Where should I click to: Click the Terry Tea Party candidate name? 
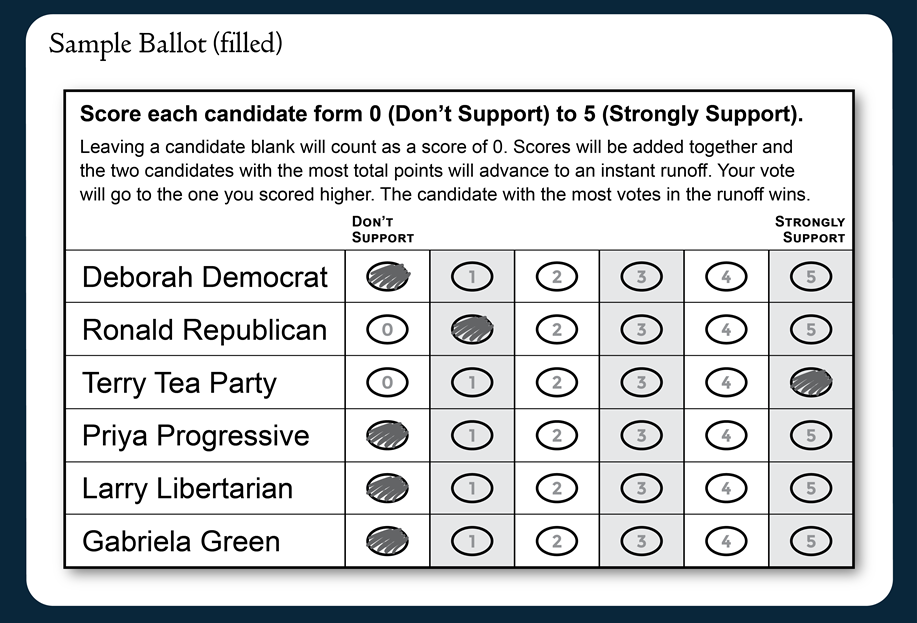179,384
